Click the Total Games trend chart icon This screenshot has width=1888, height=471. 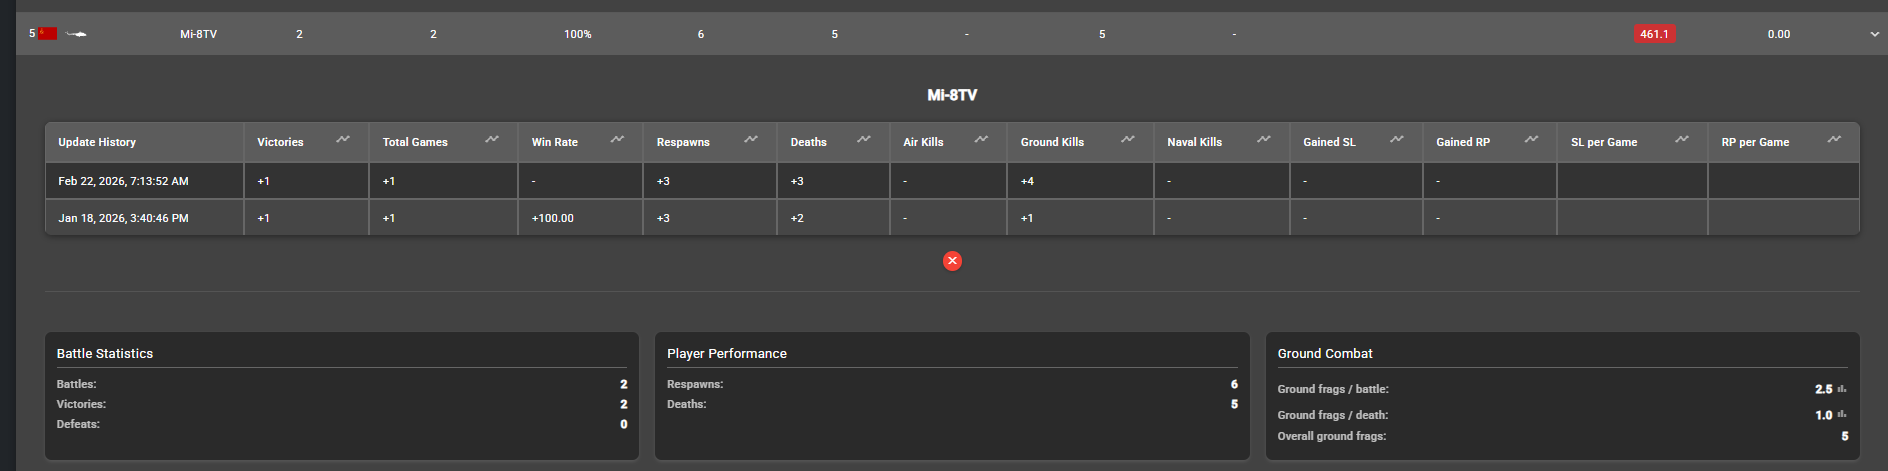click(492, 140)
